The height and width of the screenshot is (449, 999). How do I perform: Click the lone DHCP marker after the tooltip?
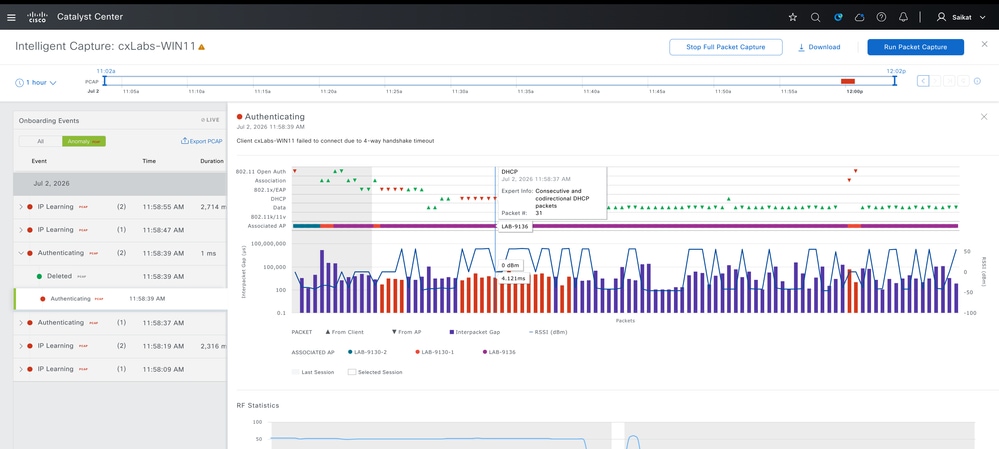point(729,199)
